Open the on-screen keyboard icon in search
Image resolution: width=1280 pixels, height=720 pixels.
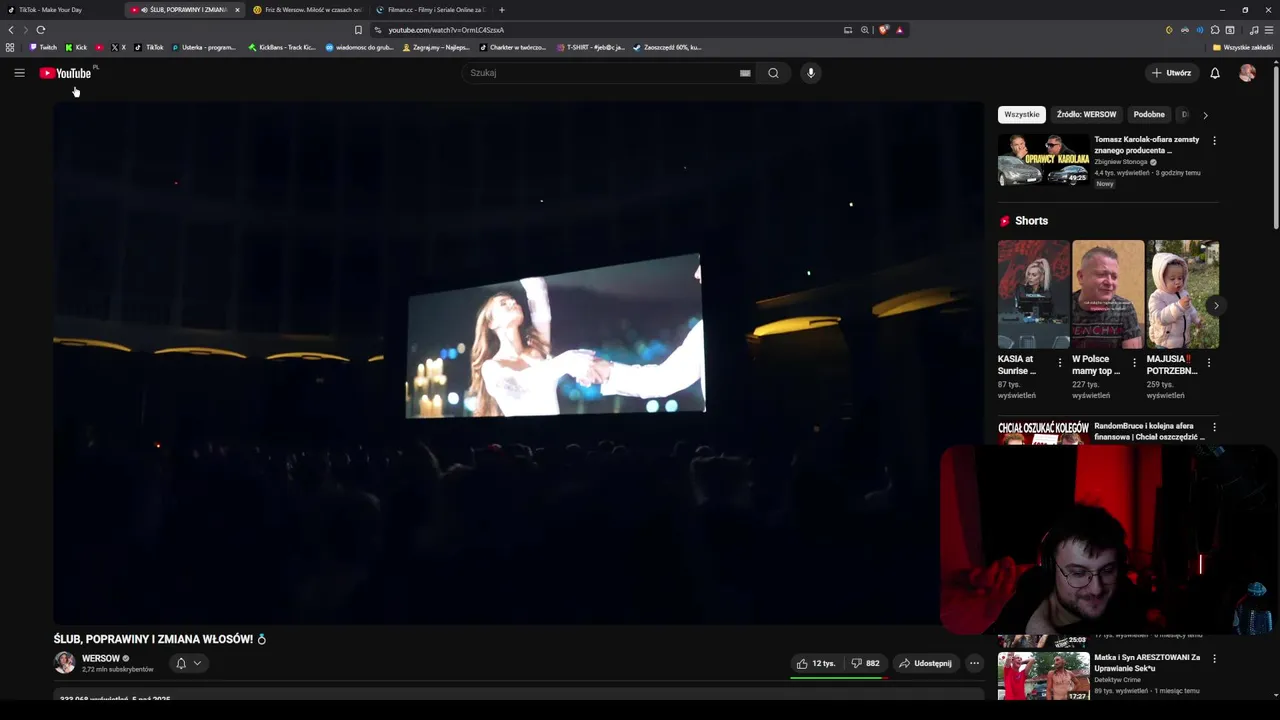coord(745,73)
